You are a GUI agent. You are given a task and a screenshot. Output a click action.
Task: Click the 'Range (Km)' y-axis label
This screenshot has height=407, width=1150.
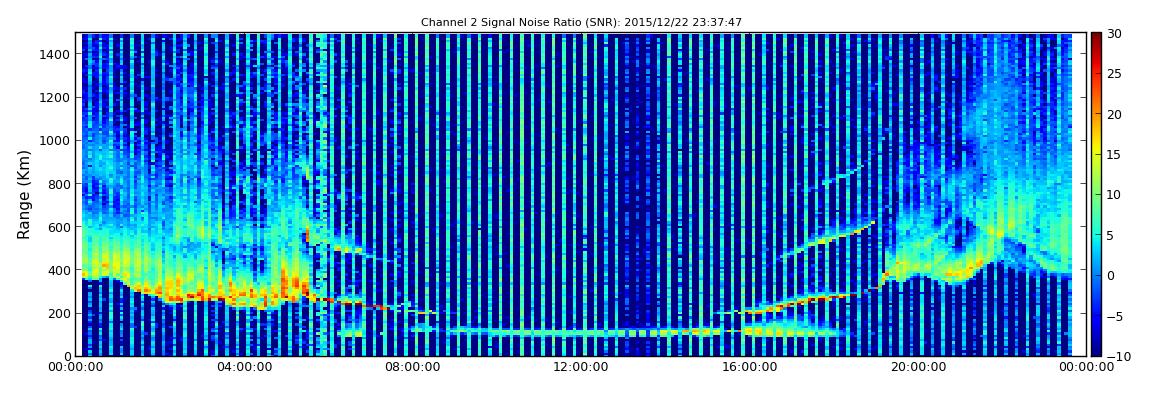click(24, 194)
